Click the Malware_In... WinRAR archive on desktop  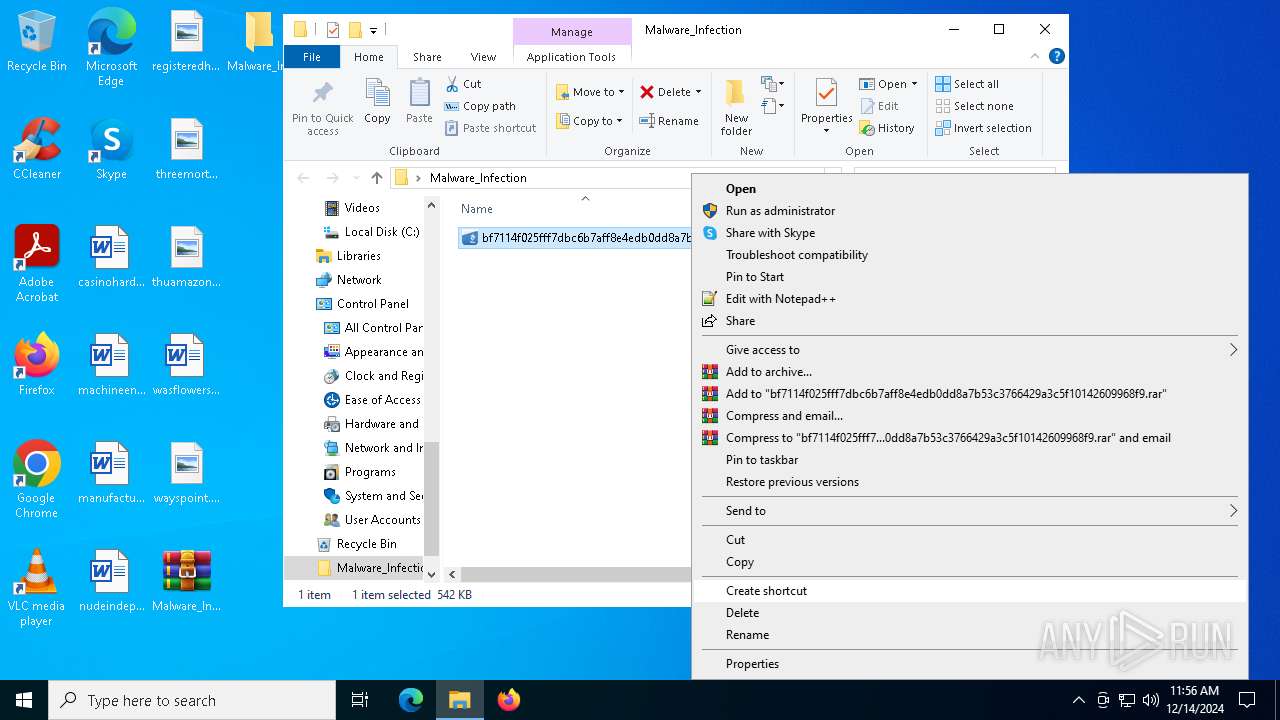187,581
